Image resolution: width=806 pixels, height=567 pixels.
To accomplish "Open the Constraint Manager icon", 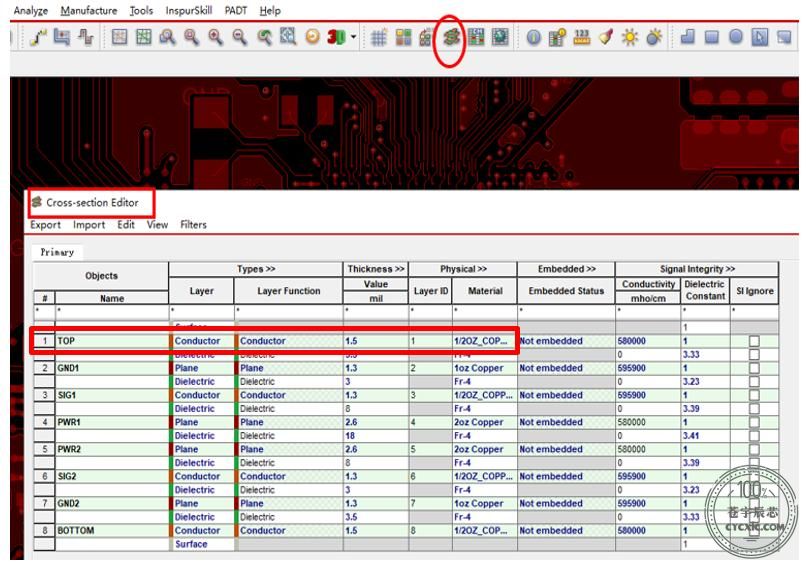I will (x=476, y=38).
